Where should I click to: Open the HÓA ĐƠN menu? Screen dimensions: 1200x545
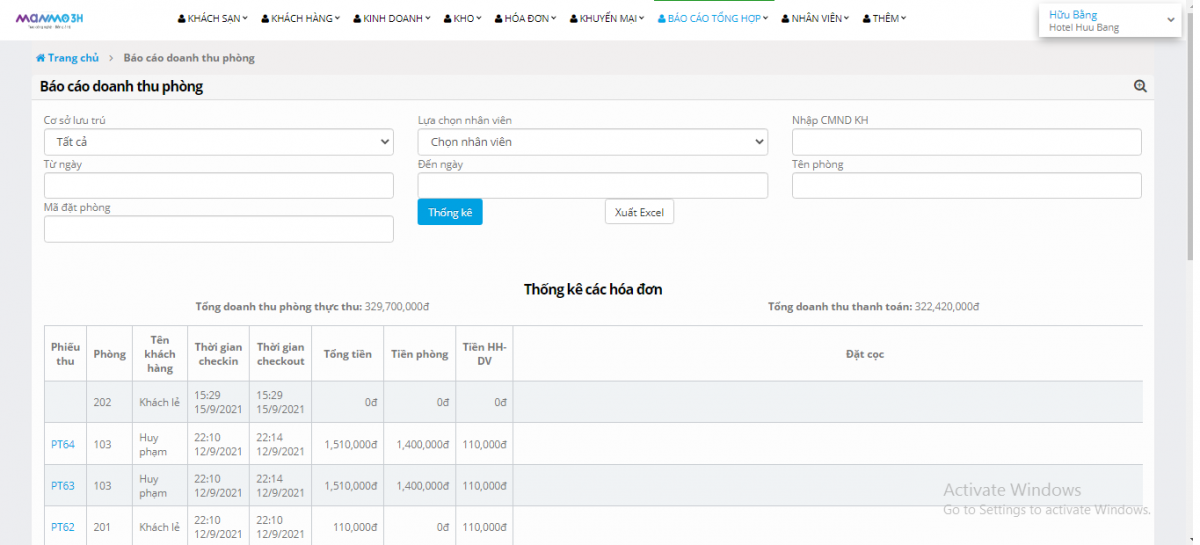[526, 18]
